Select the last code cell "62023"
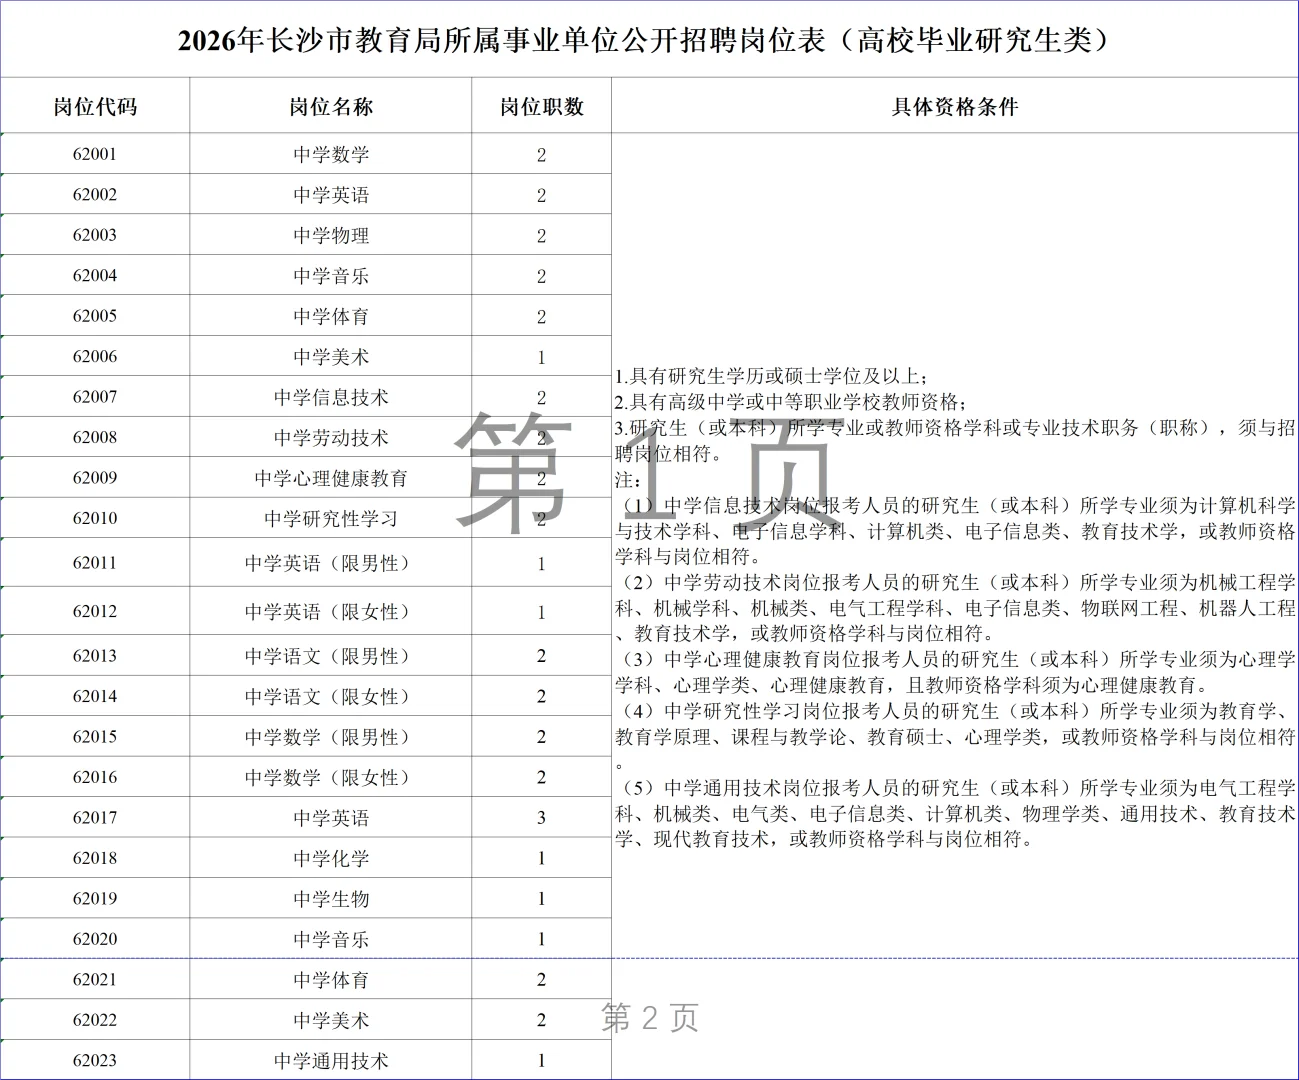This screenshot has width=1299, height=1080. point(95,1060)
